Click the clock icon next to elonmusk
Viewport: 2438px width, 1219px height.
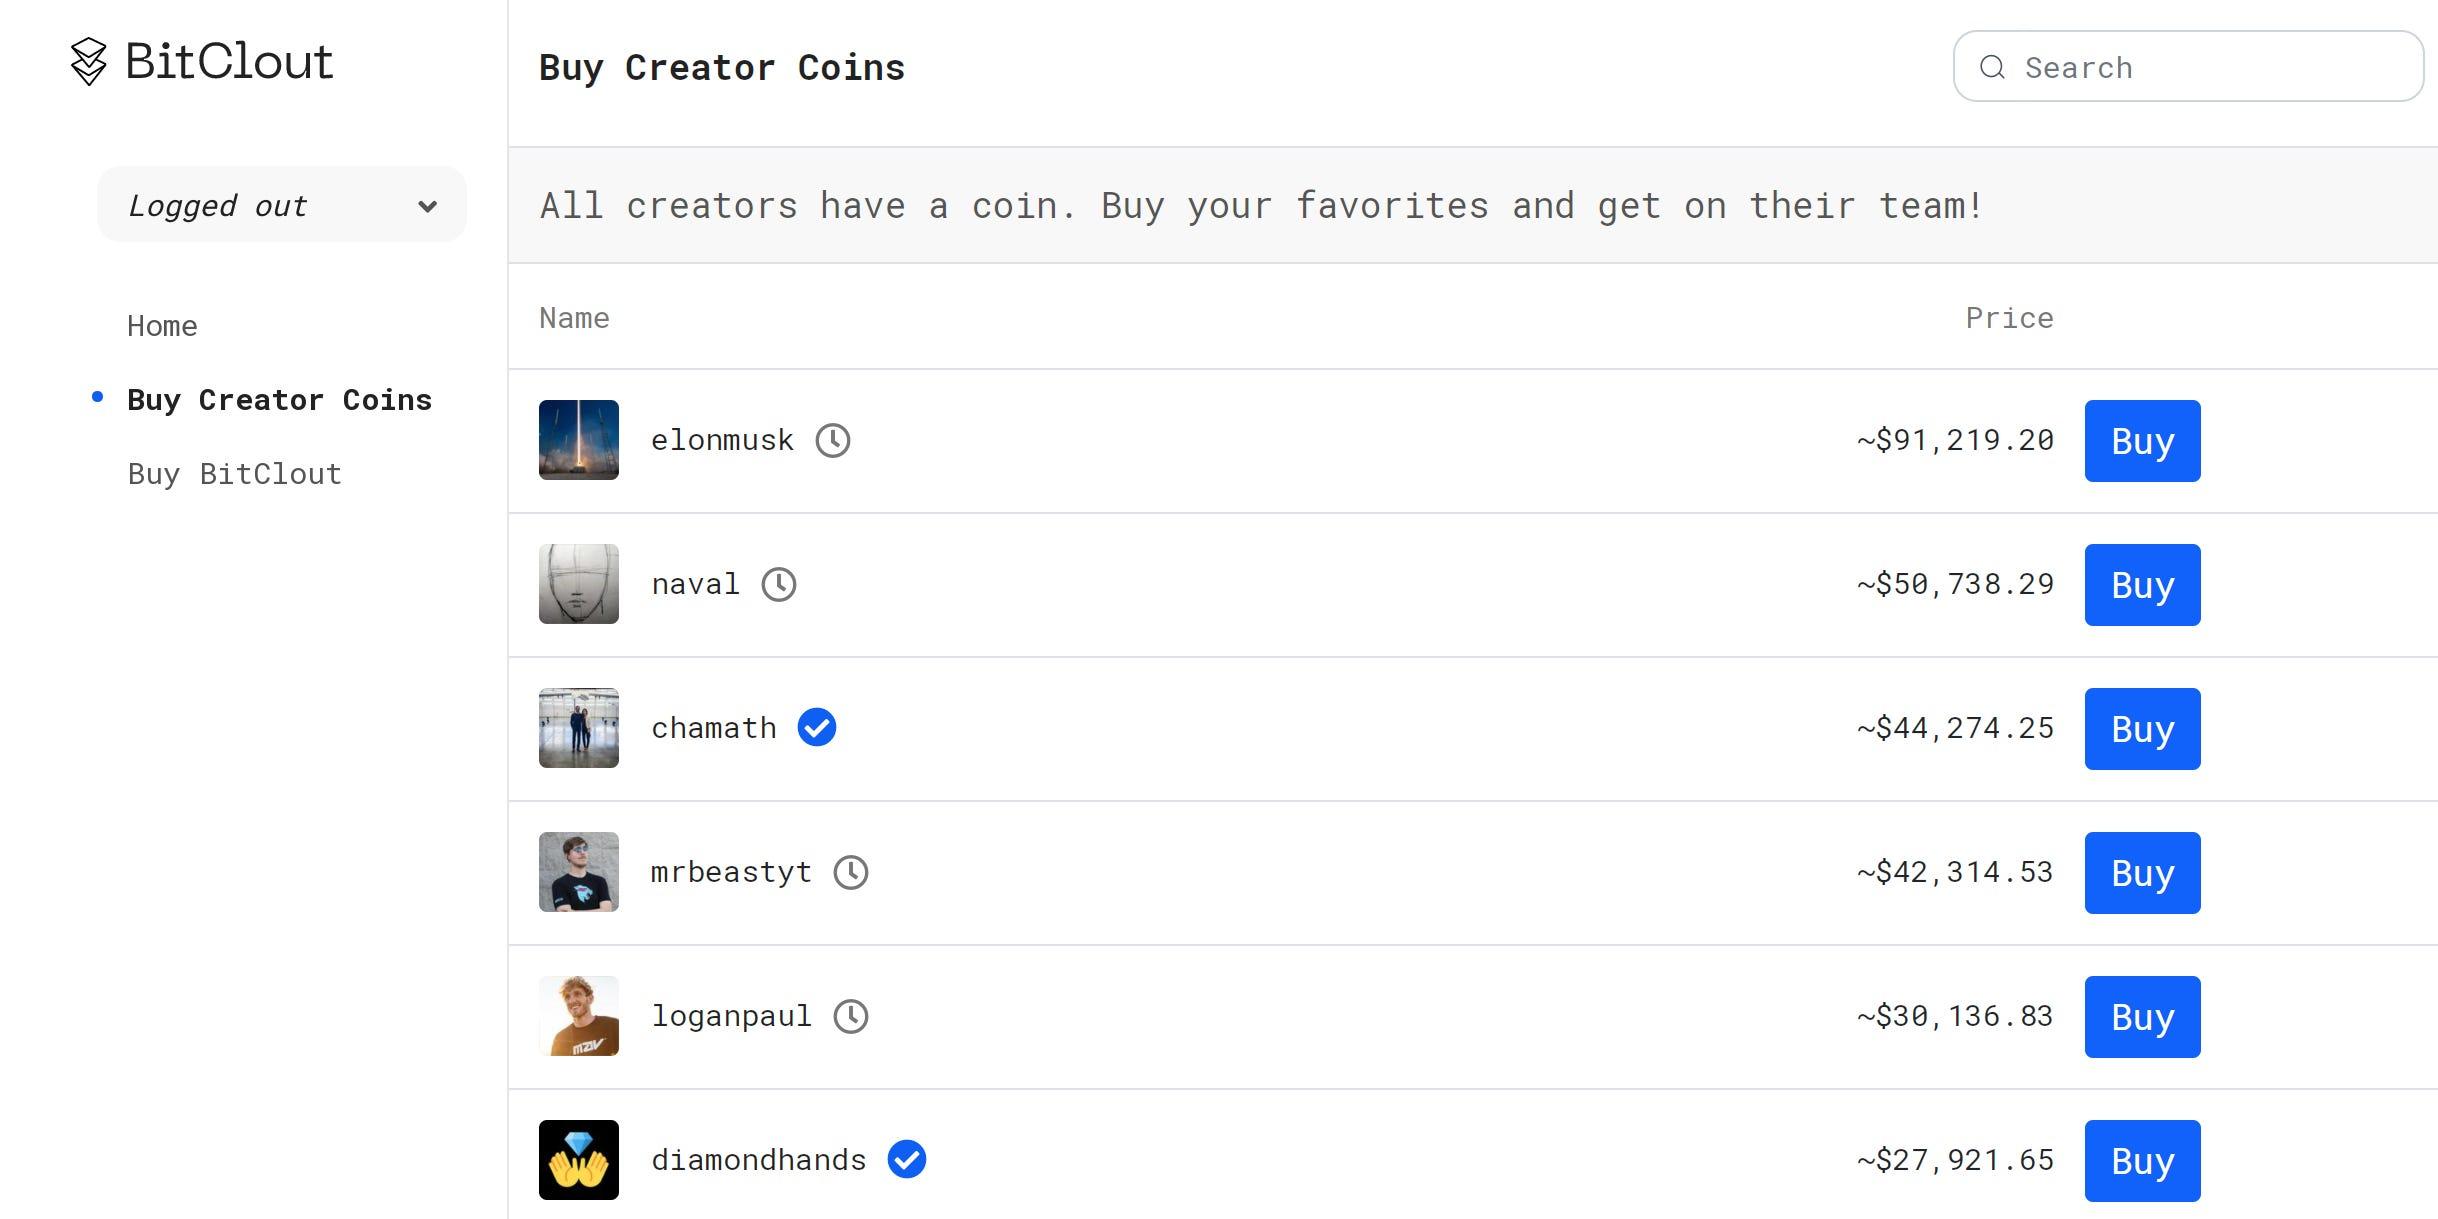point(835,440)
